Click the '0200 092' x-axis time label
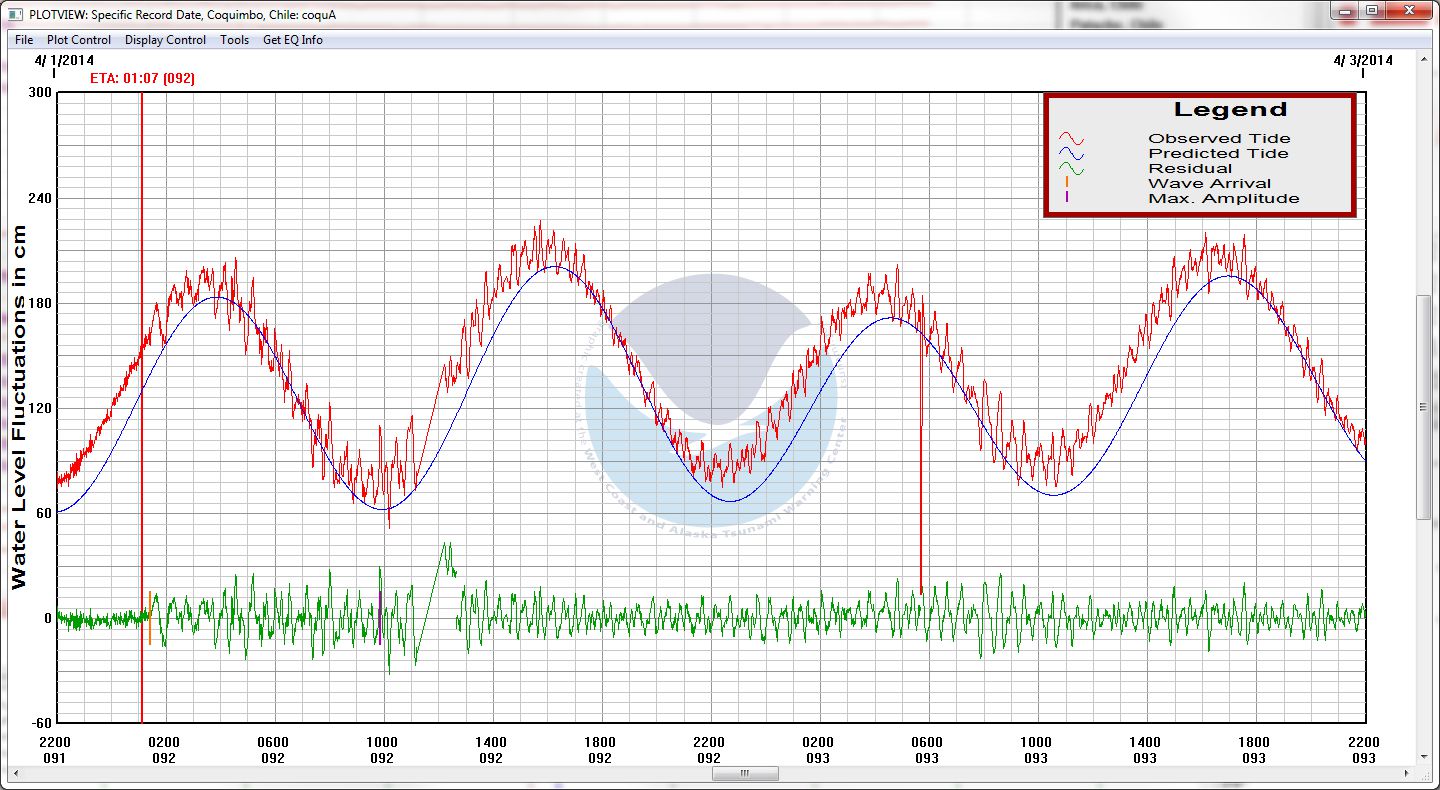 [x=164, y=750]
